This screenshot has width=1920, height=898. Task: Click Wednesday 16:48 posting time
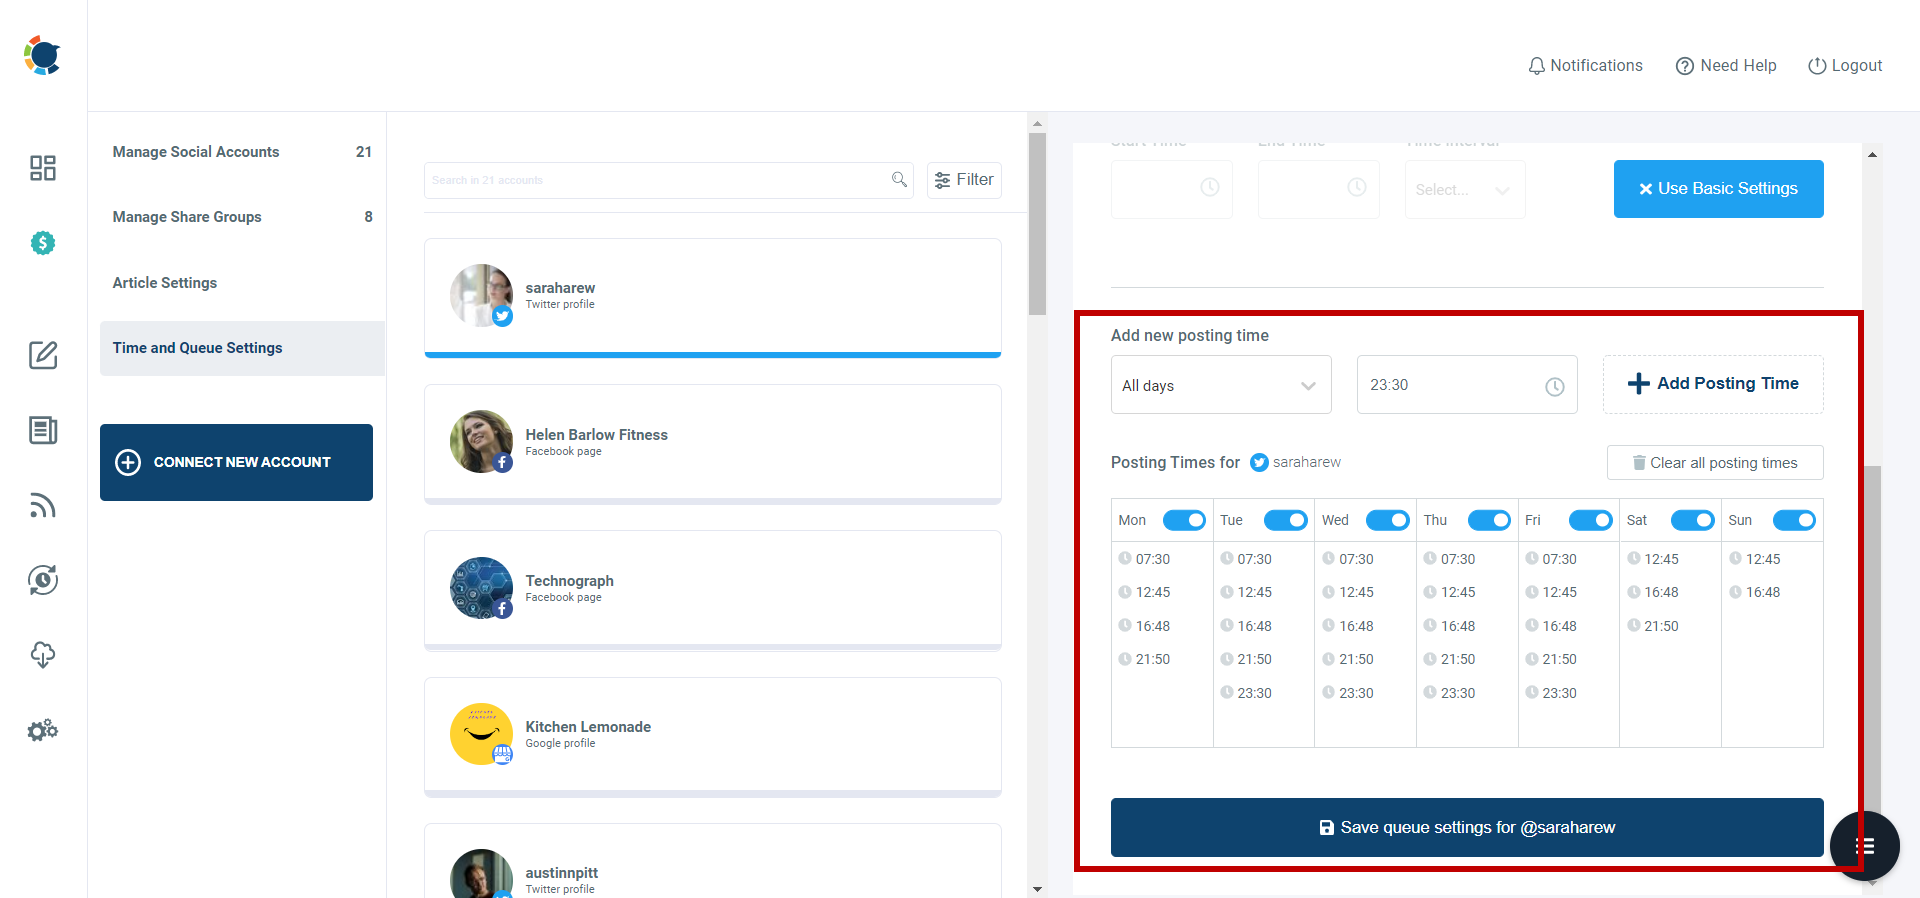(x=1348, y=626)
